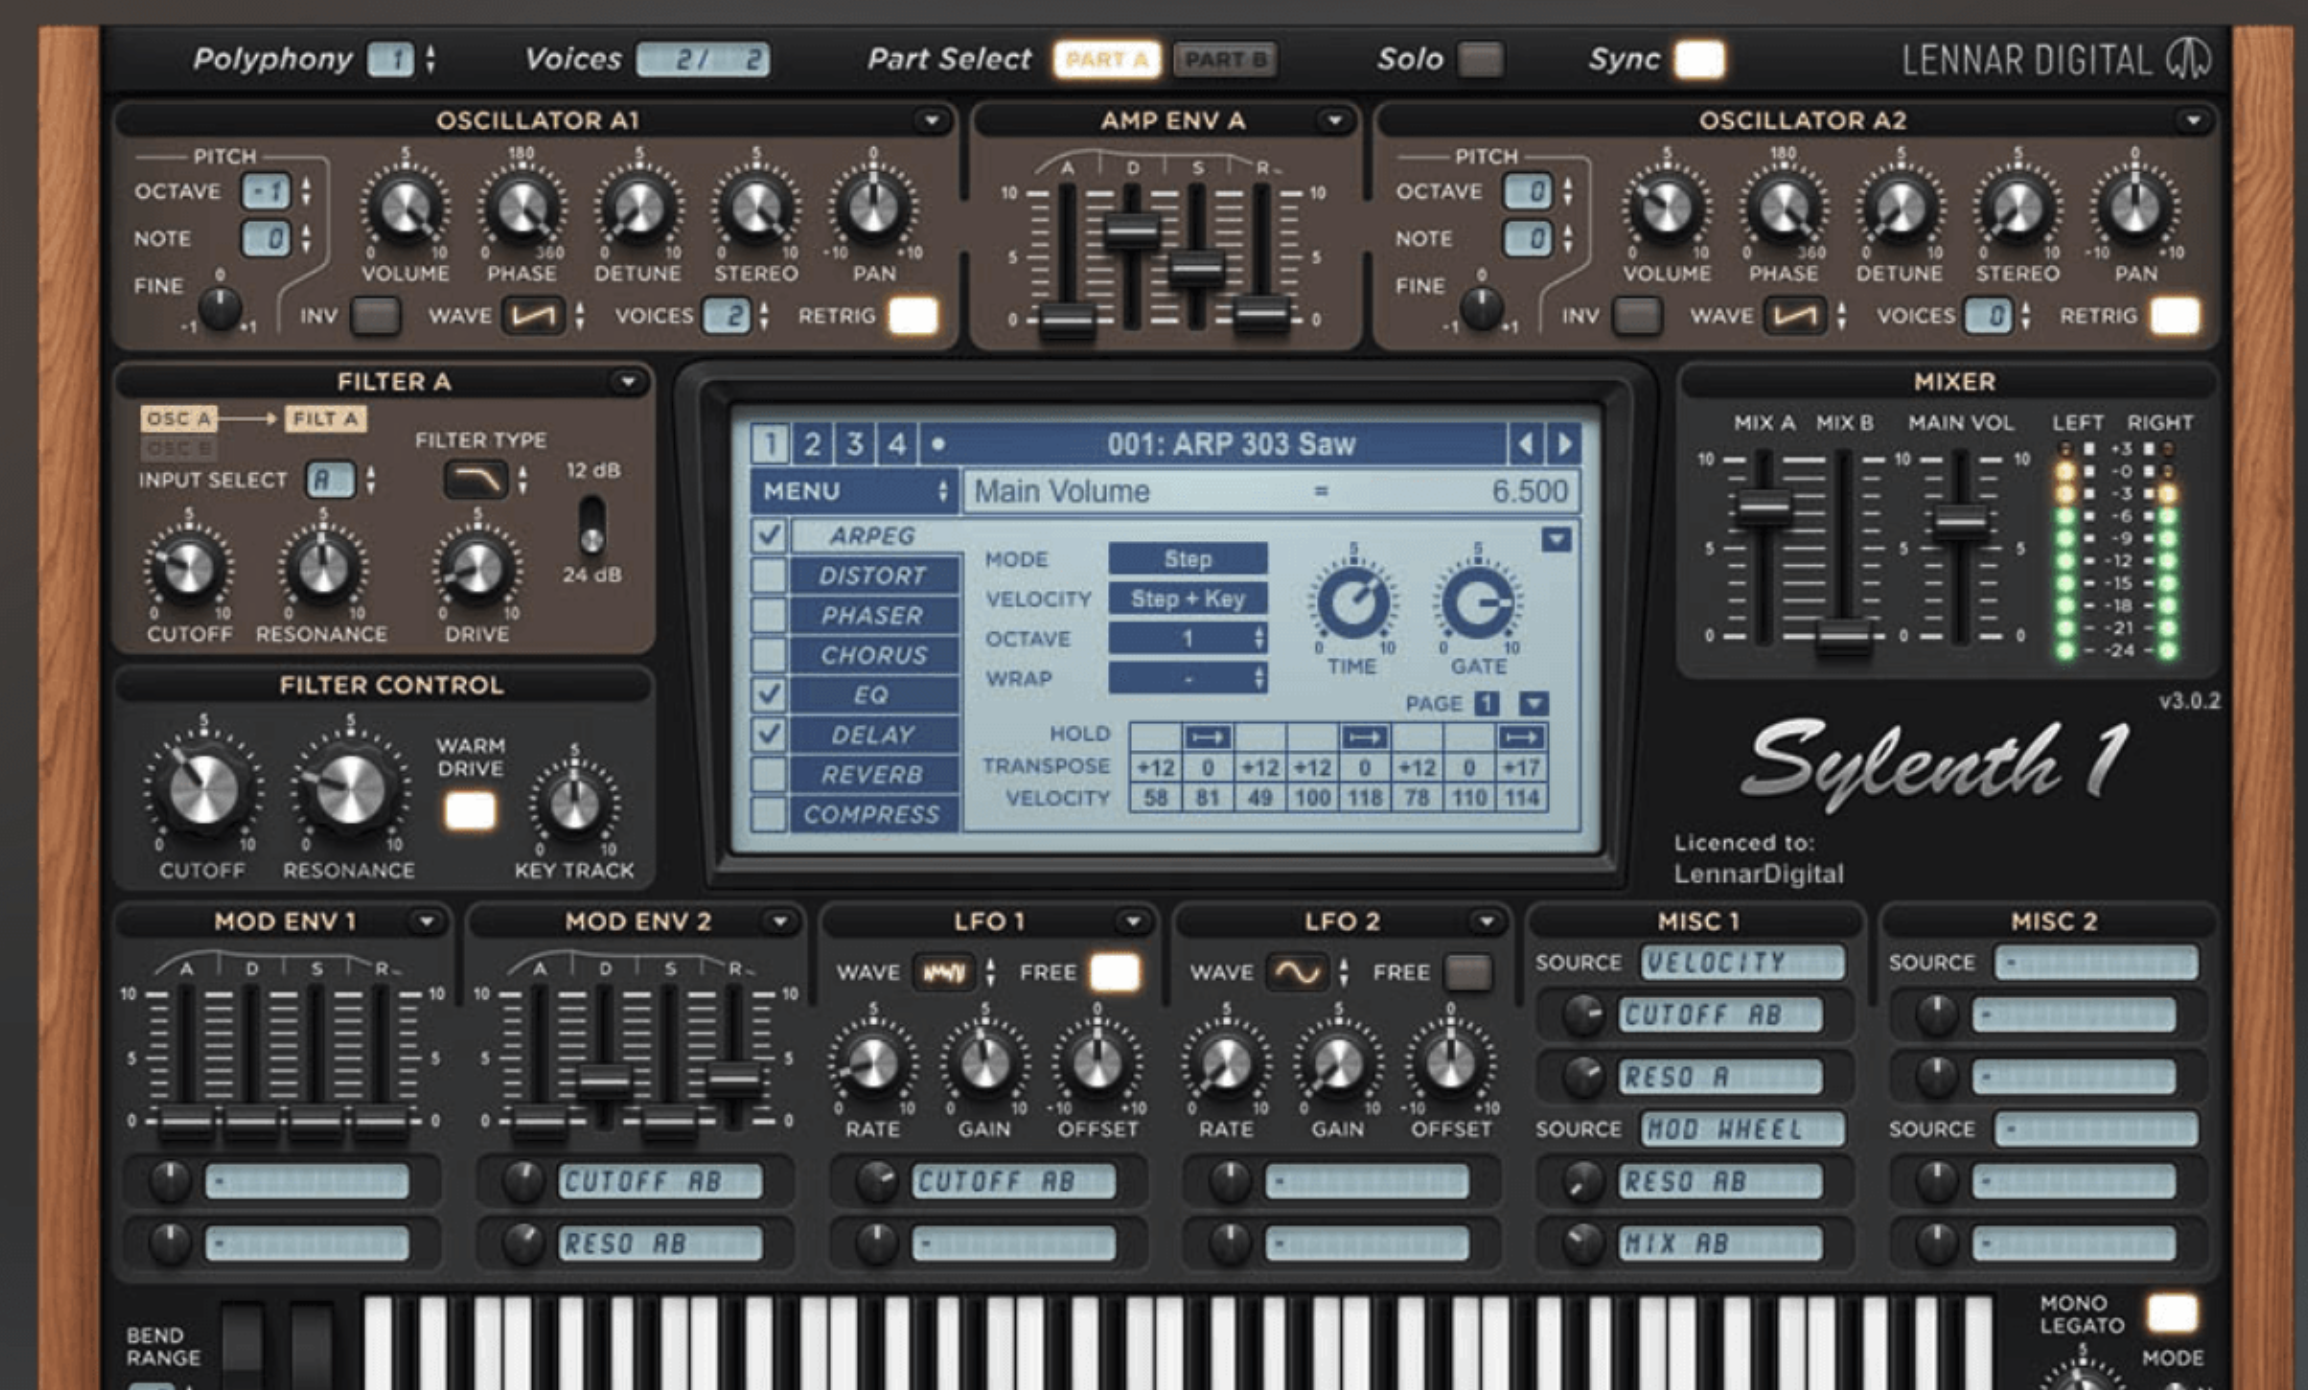Viewport: 2308px width, 1390px height.
Task: Select Part A
Action: (x=1106, y=59)
